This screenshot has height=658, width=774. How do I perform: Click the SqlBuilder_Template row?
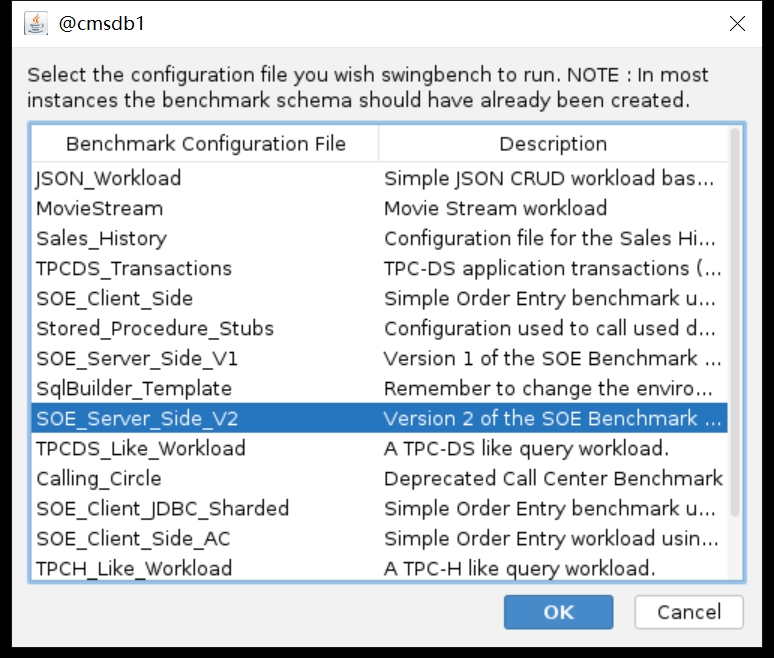[133, 389]
